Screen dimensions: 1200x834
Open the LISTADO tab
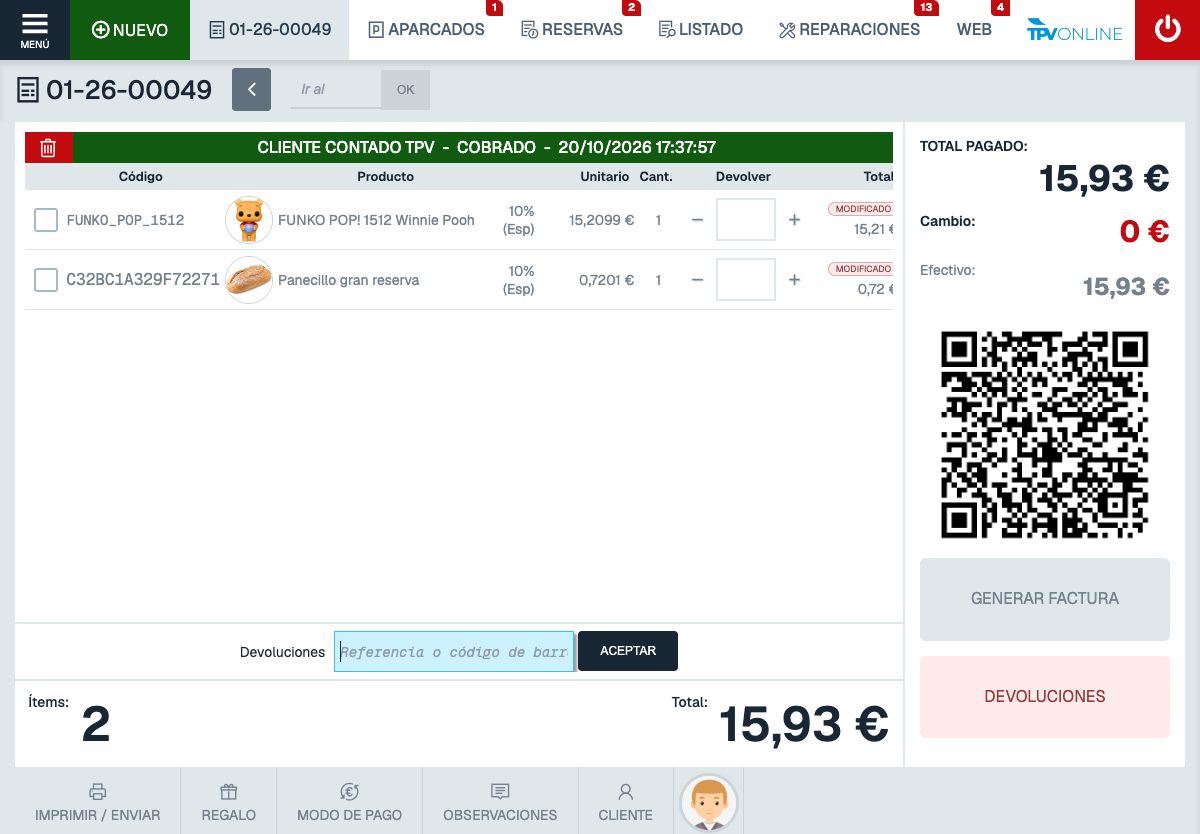[x=701, y=30]
